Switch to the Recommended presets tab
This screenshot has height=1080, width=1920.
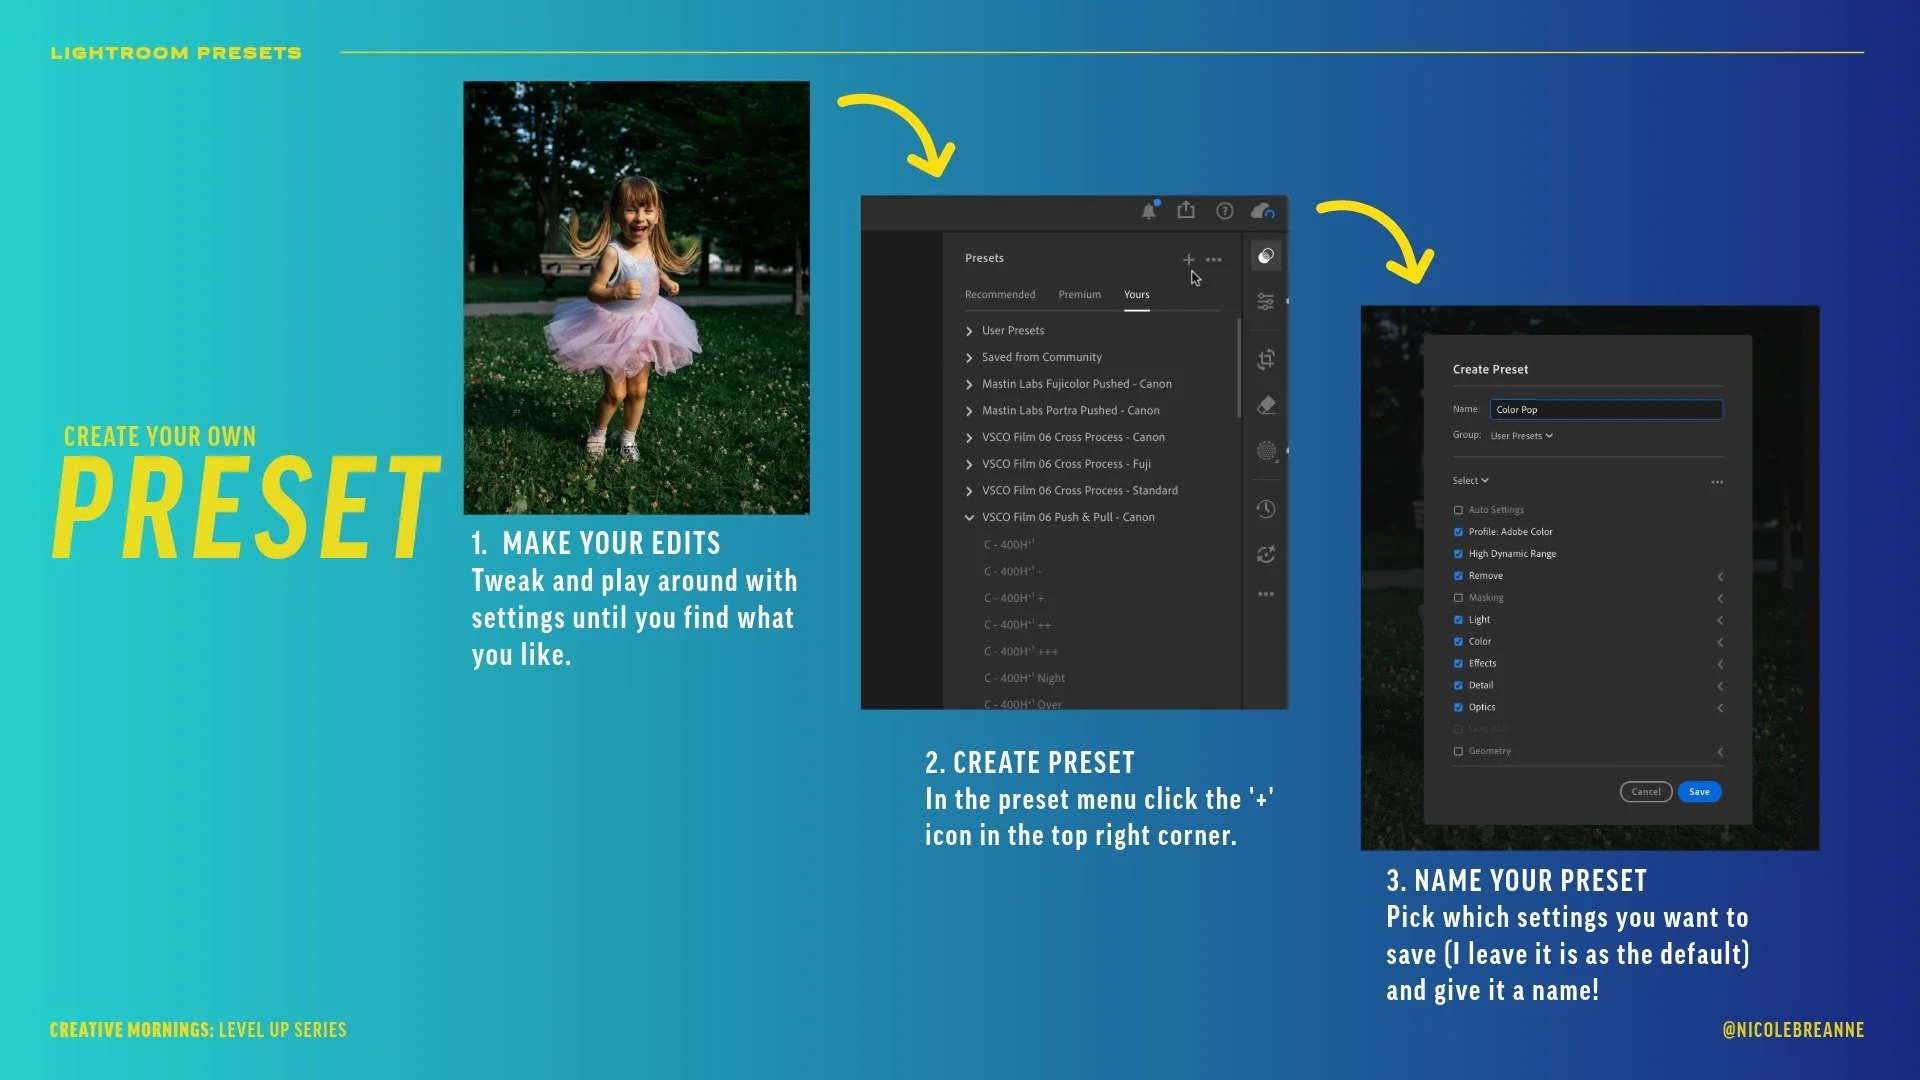pos(999,295)
